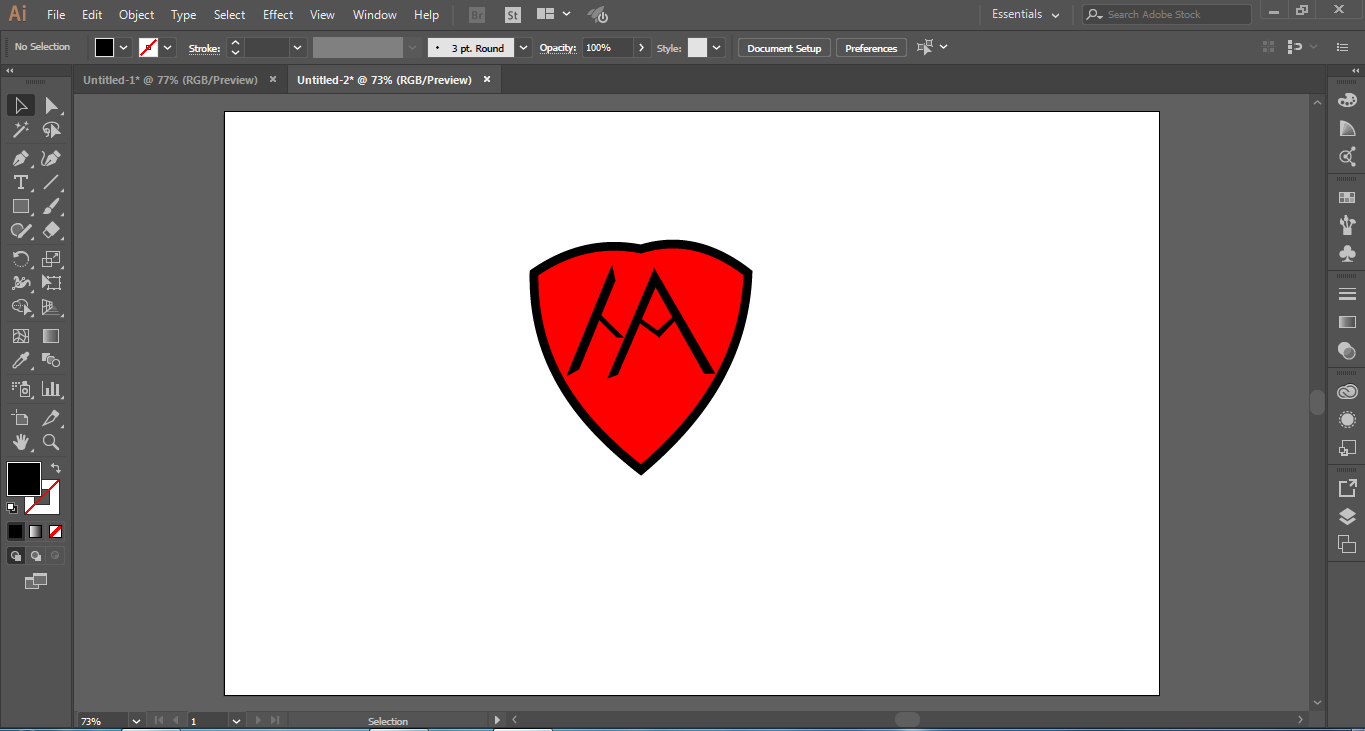Open the Layers panel icon

1347,516
